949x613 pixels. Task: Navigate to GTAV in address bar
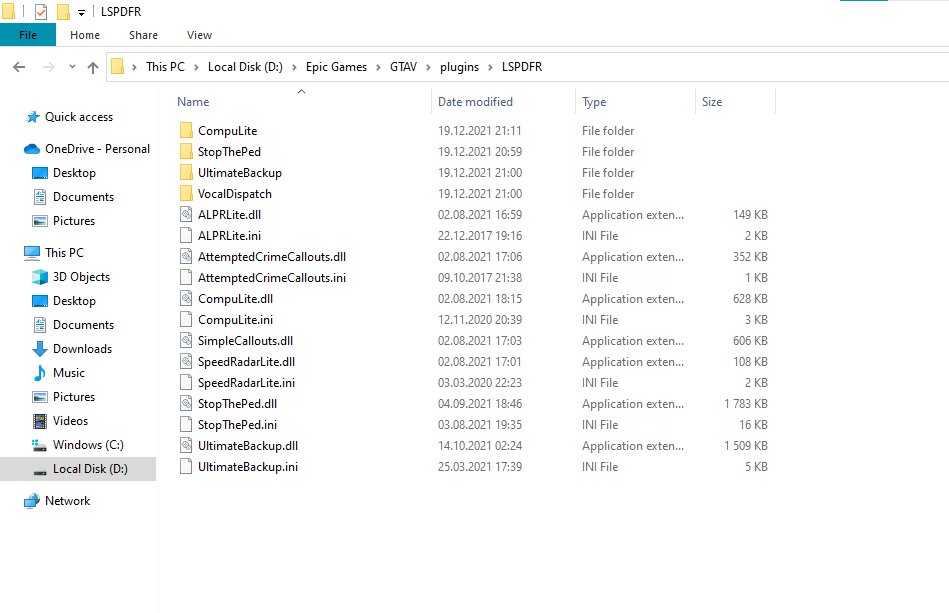tap(403, 67)
